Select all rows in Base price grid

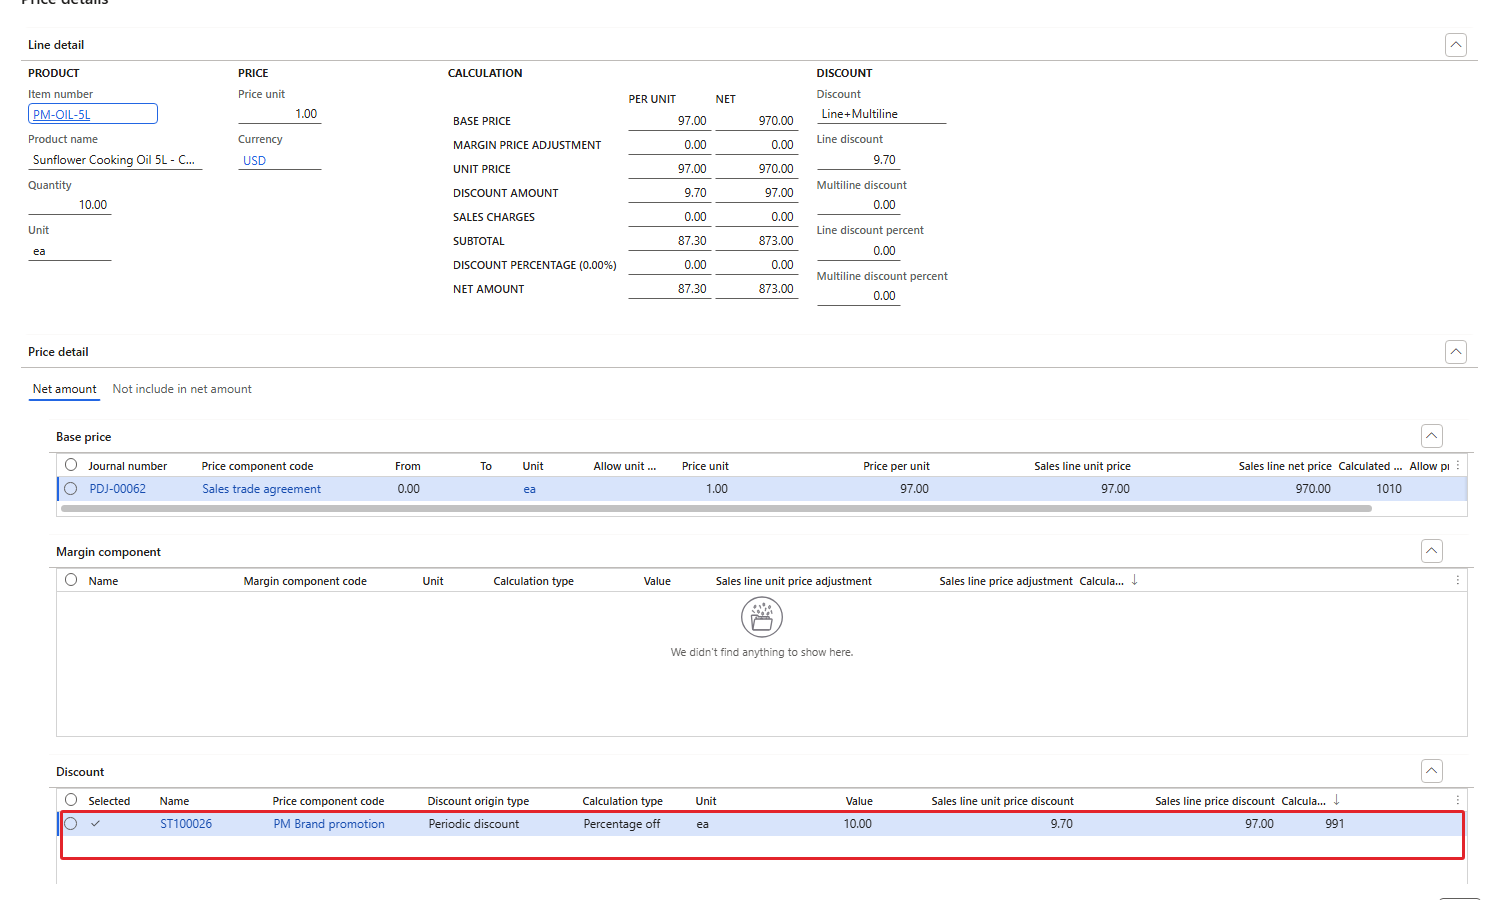pyautogui.click(x=71, y=465)
